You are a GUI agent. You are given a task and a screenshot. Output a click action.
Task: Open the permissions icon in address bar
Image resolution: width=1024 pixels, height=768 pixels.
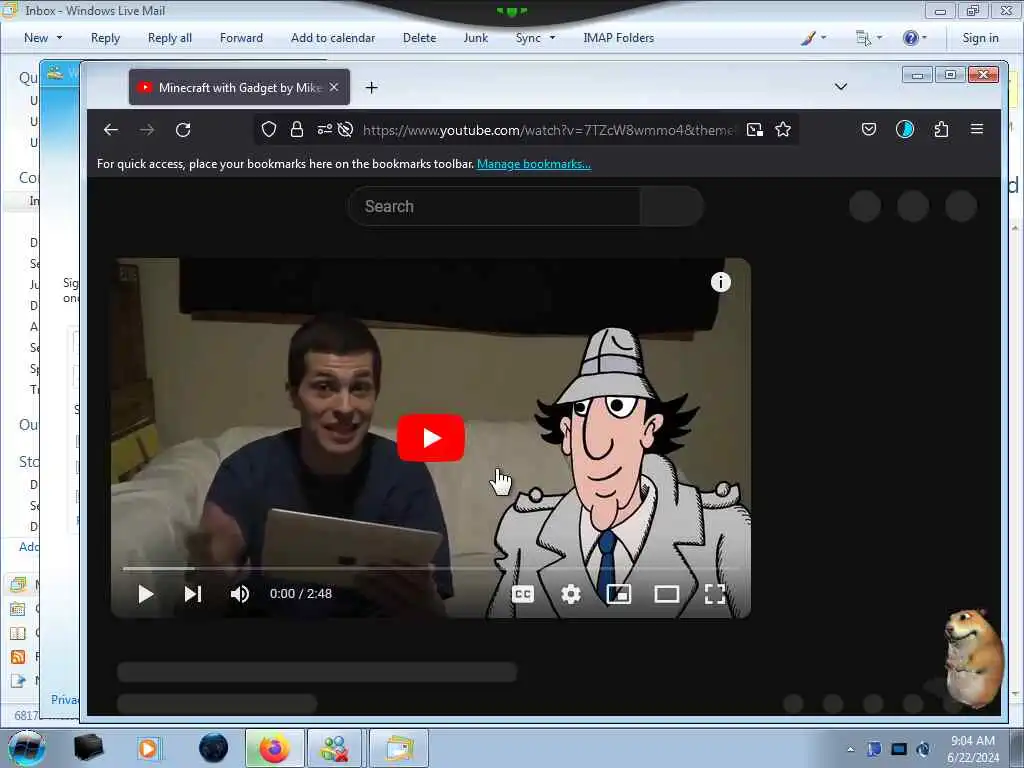(x=325, y=129)
